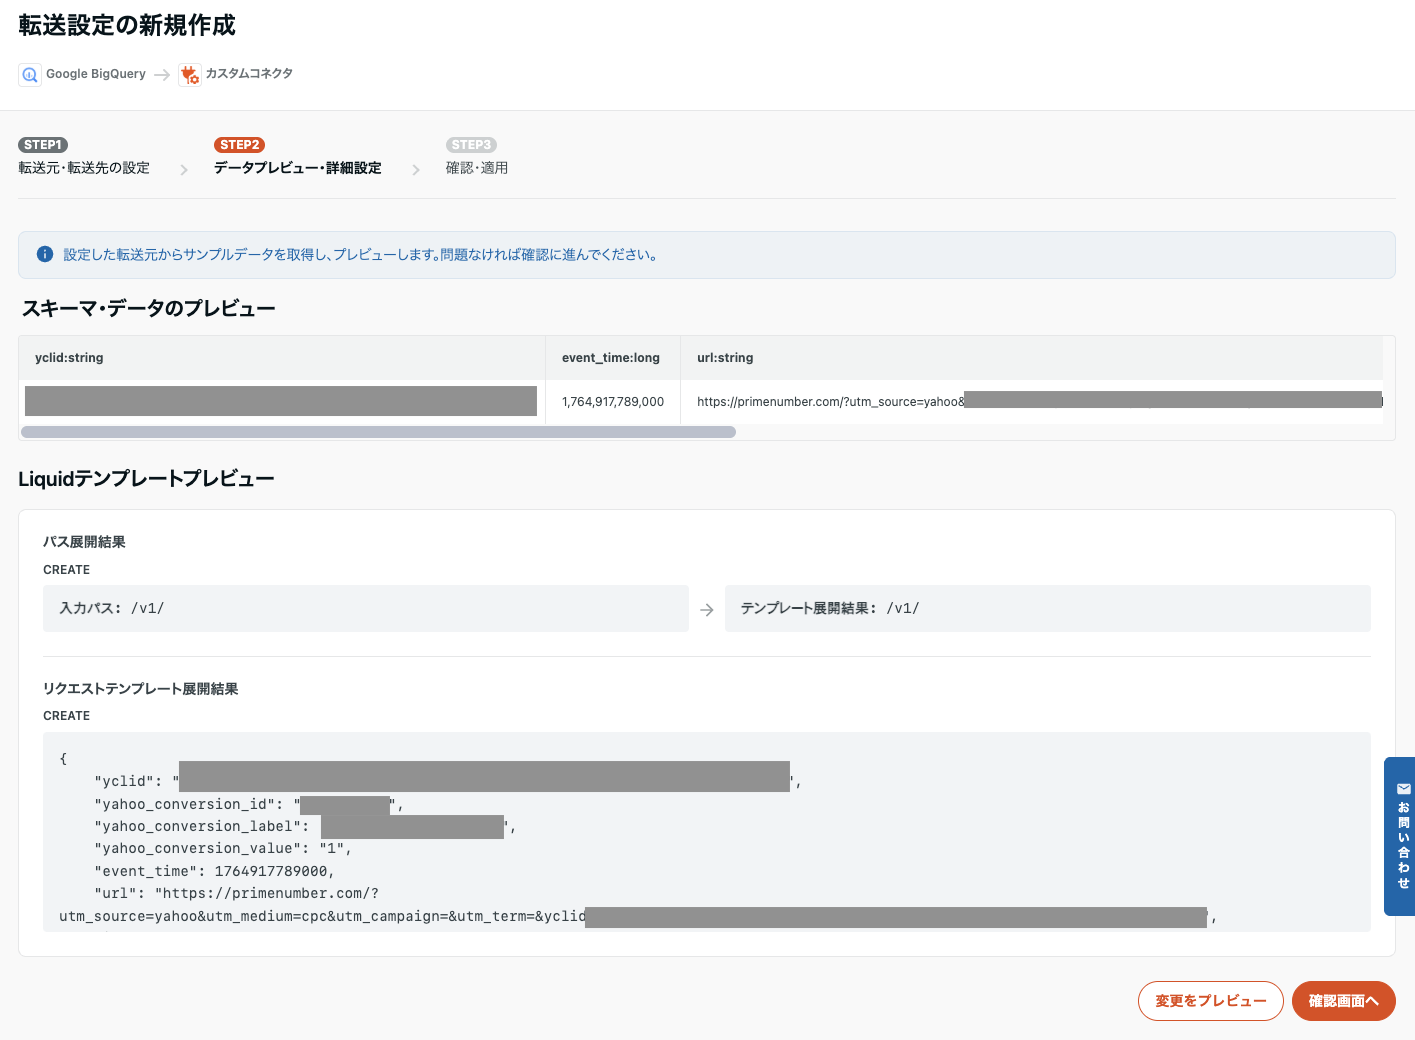
Task: Click the yclid:string column header
Action: 69,358
